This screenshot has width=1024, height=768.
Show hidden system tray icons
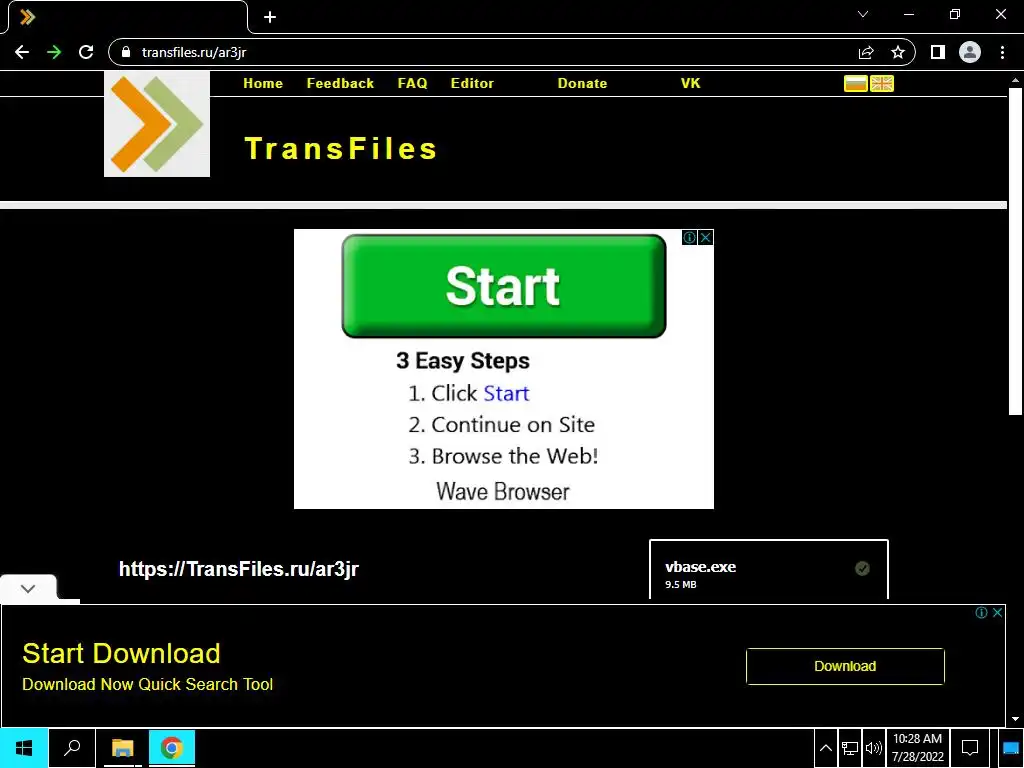point(825,748)
